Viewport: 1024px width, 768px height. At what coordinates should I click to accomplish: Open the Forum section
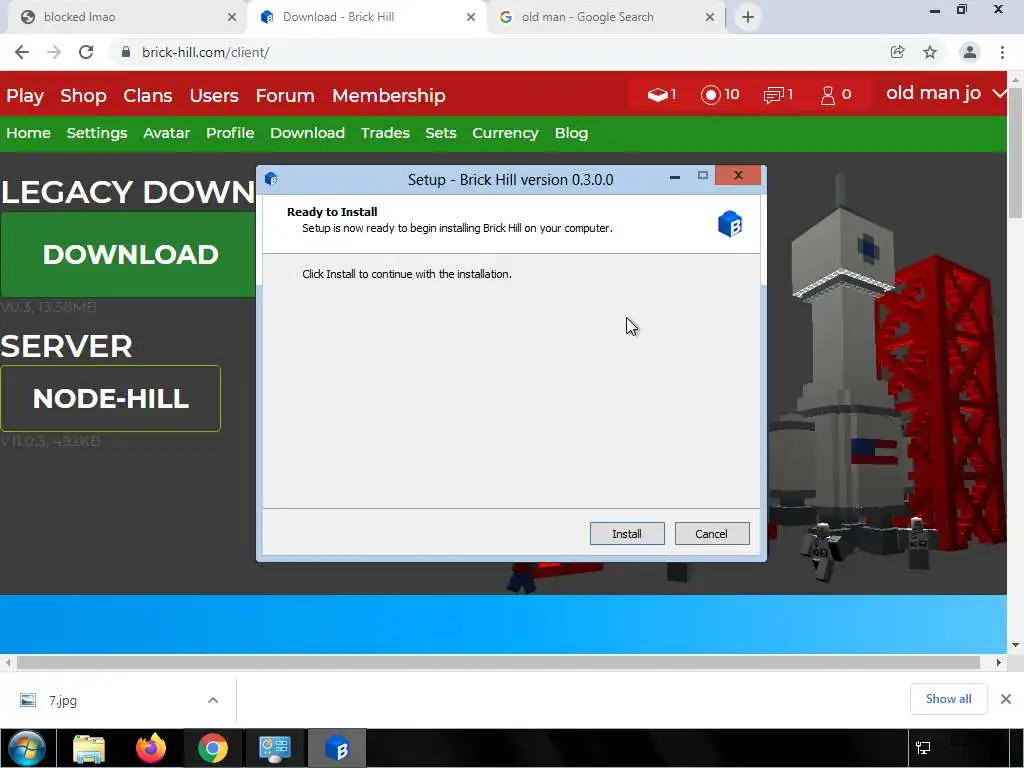tap(285, 95)
